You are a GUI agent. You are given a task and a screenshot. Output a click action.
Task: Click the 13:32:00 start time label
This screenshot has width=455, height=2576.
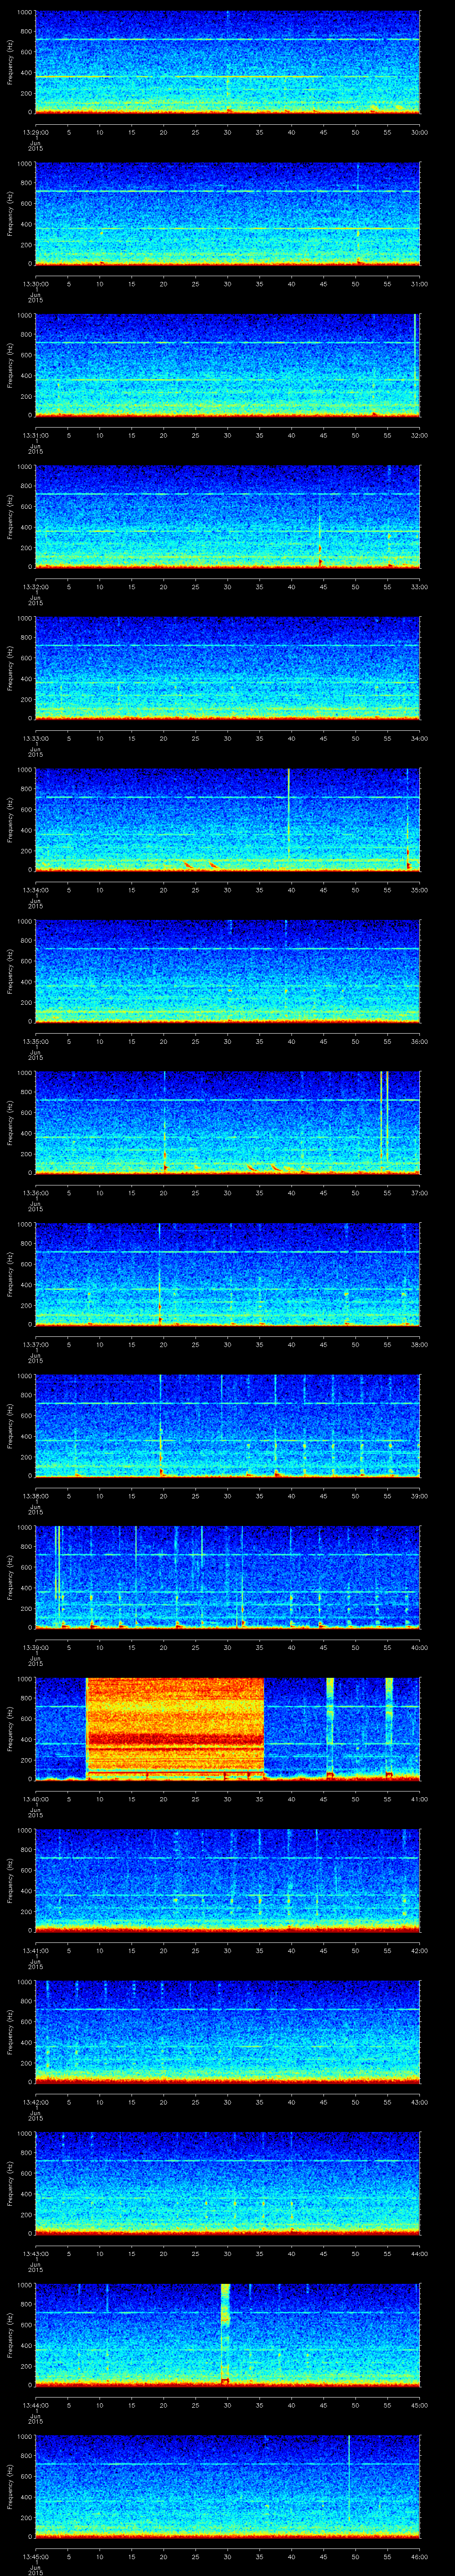tap(35, 588)
